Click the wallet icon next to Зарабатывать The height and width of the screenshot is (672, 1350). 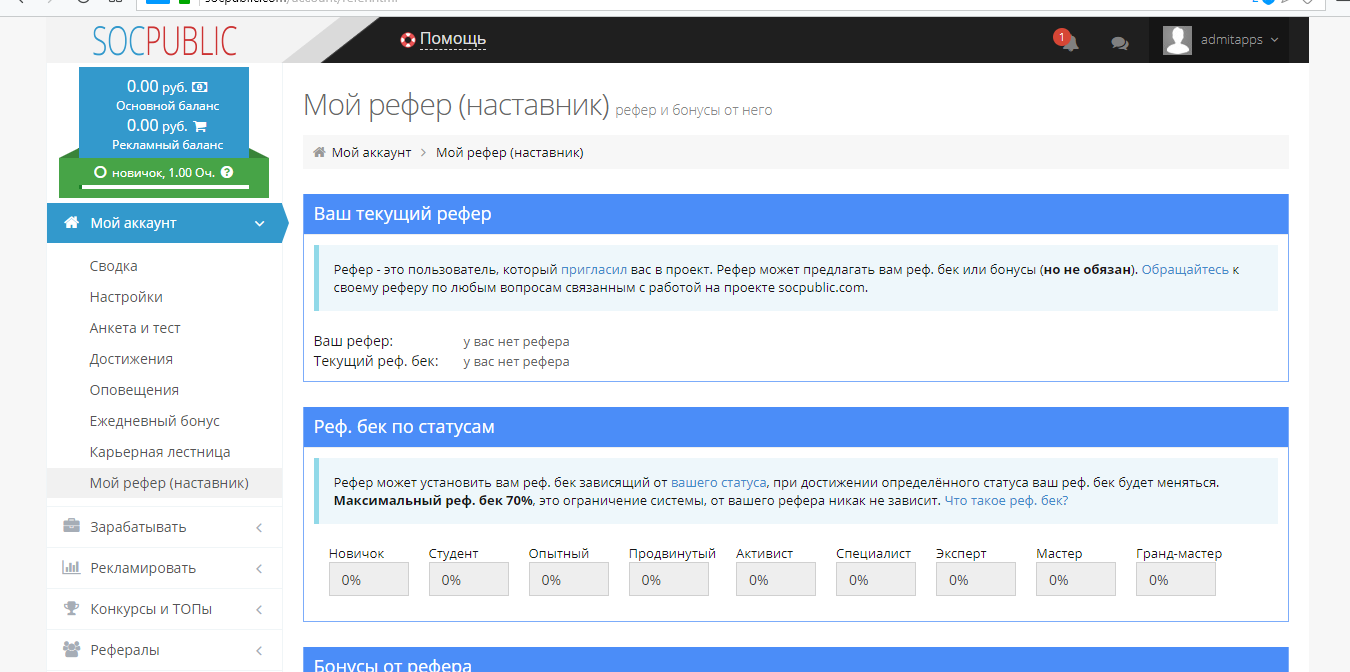click(70, 525)
